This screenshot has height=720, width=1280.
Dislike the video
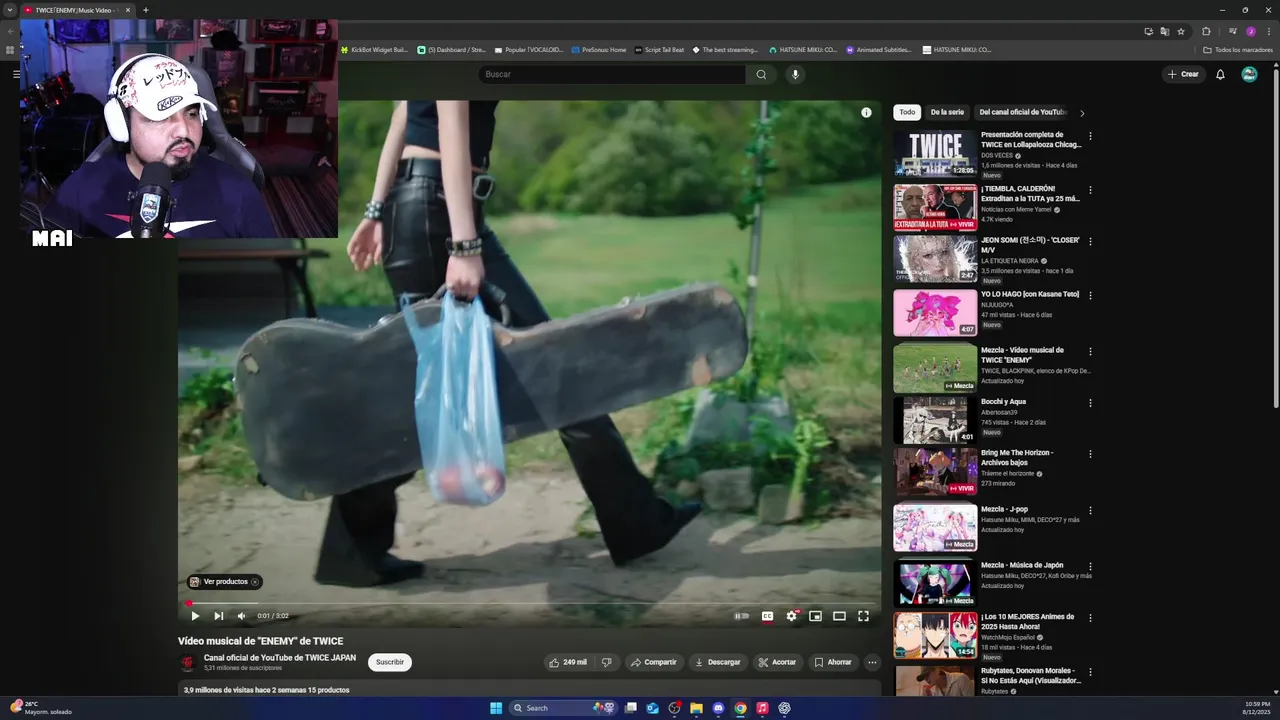pyautogui.click(x=606, y=662)
